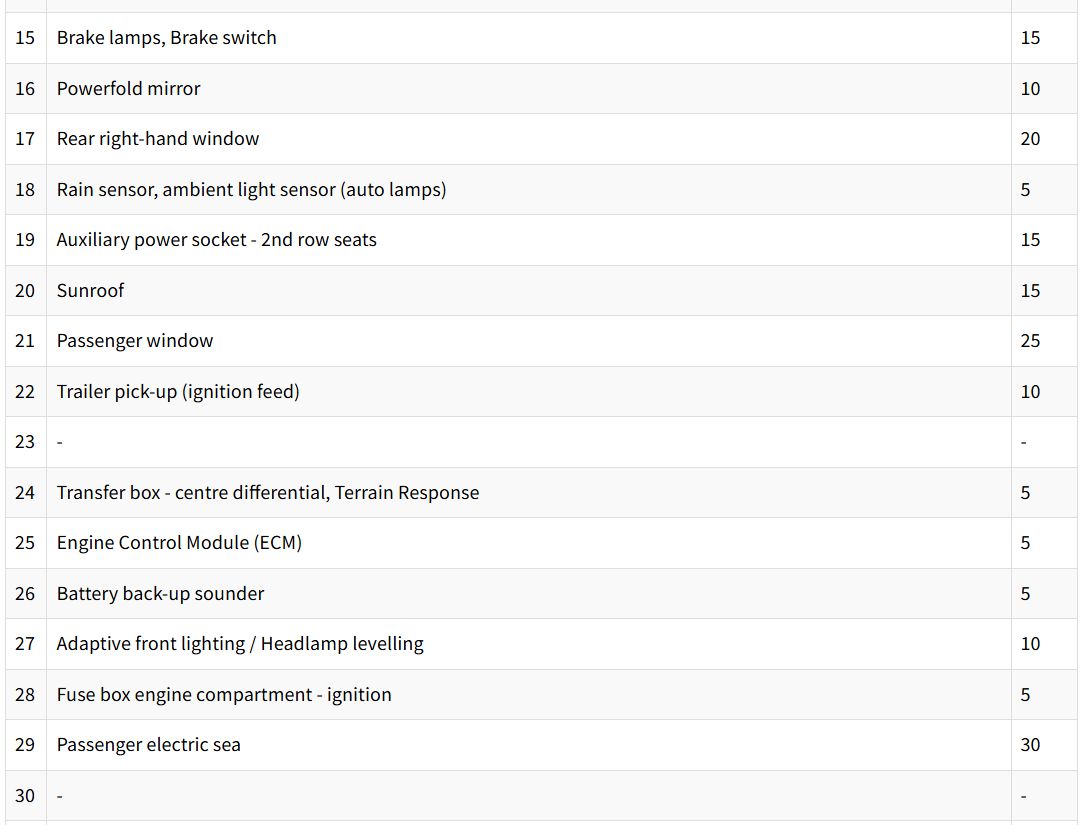The width and height of the screenshot is (1086, 825).
Task: Select the 'Powerfold mirror' table cell
Action: (x=128, y=89)
